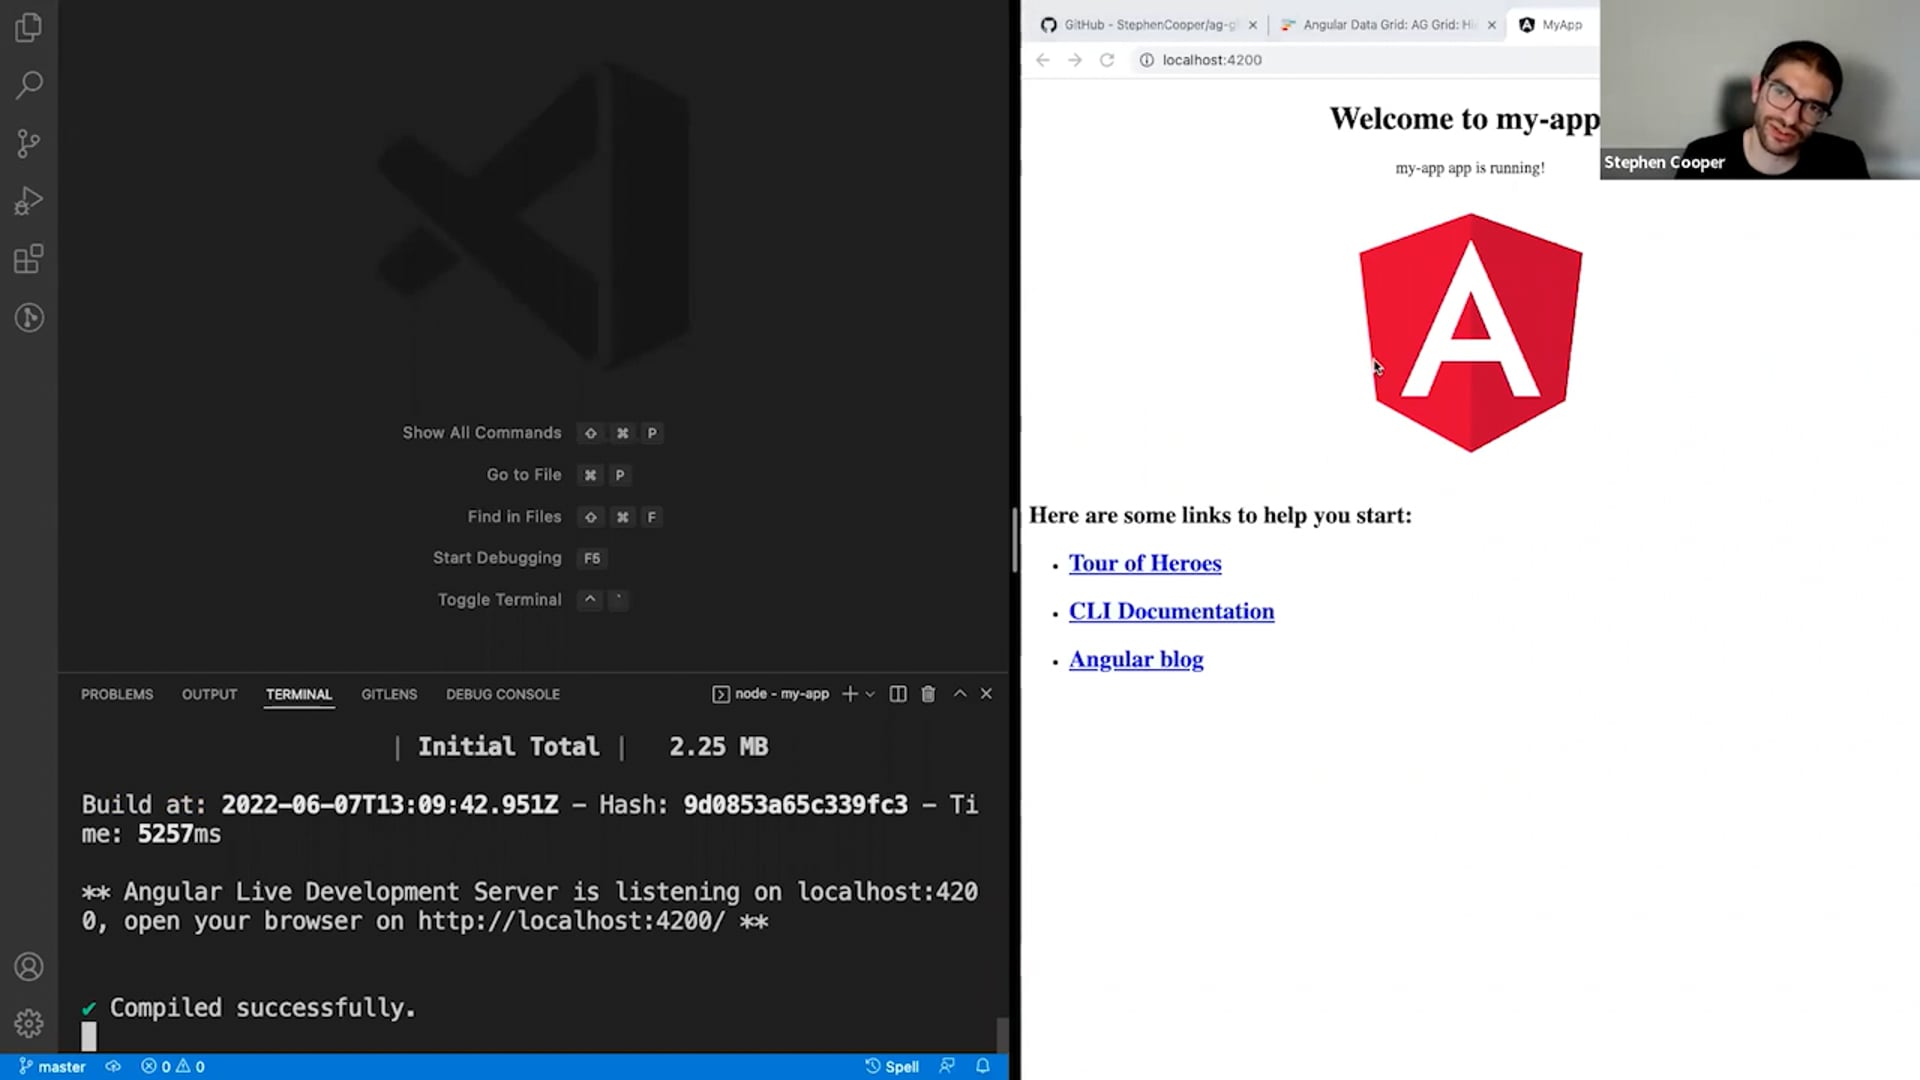Open errors and warnings status indicator

pyautogui.click(x=173, y=1066)
